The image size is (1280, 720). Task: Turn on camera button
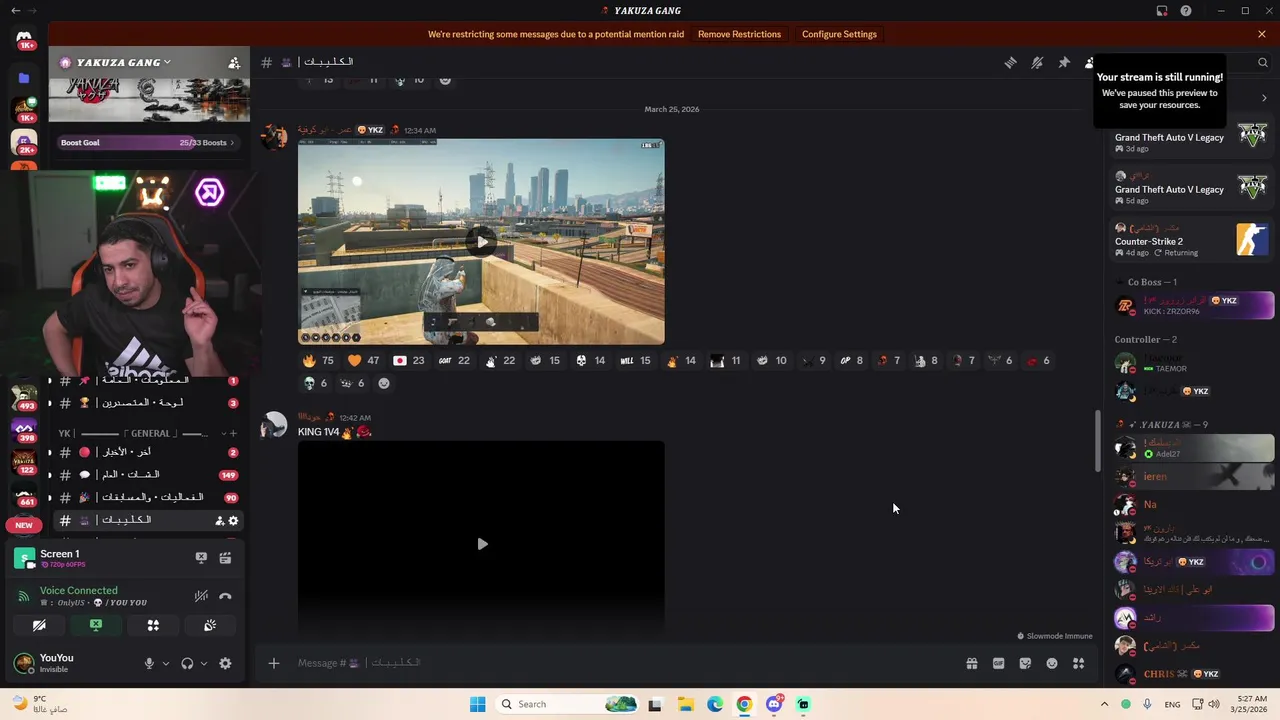(x=39, y=625)
